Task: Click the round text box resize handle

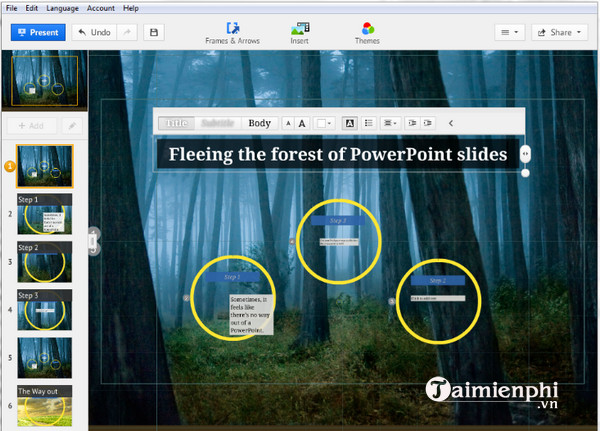Action: coord(525,173)
